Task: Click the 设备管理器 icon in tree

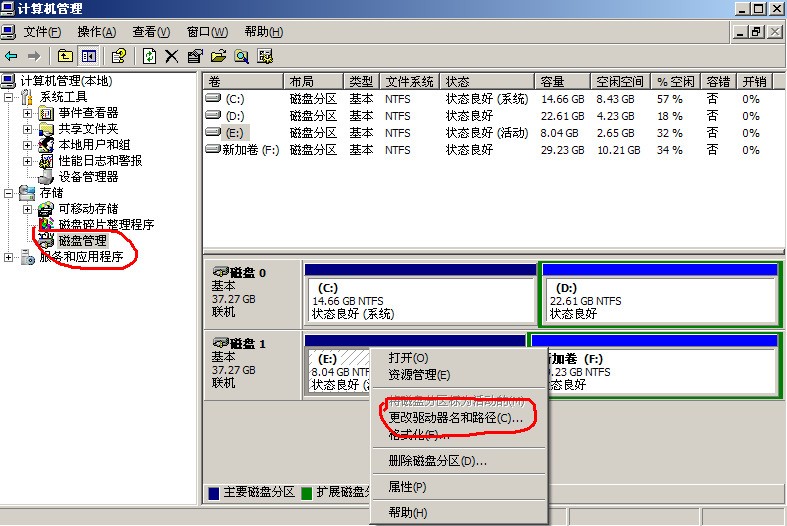Action: click(46, 177)
